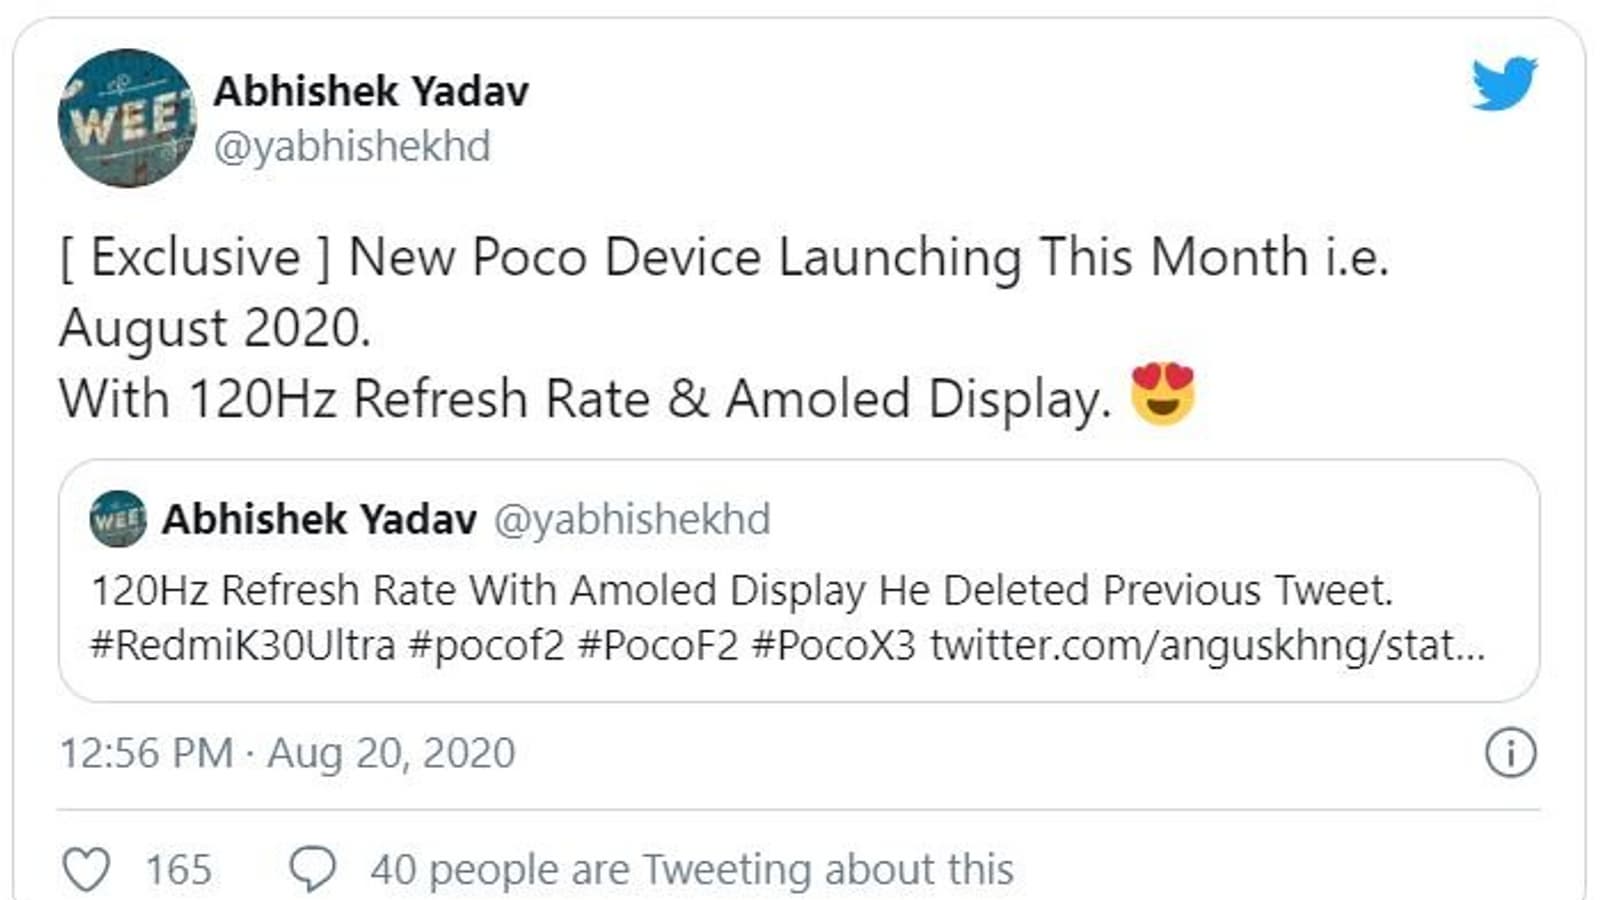Screen dimensions: 1600x900
Task: Open the capitalized #PocoF2 hashtag
Action: 658,645
